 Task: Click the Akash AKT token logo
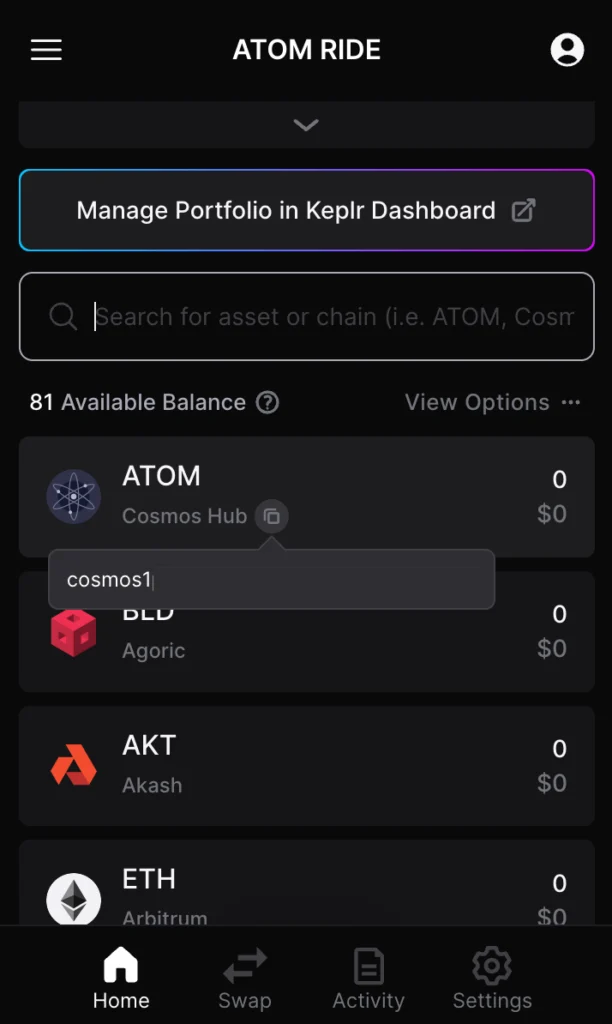tap(74, 765)
